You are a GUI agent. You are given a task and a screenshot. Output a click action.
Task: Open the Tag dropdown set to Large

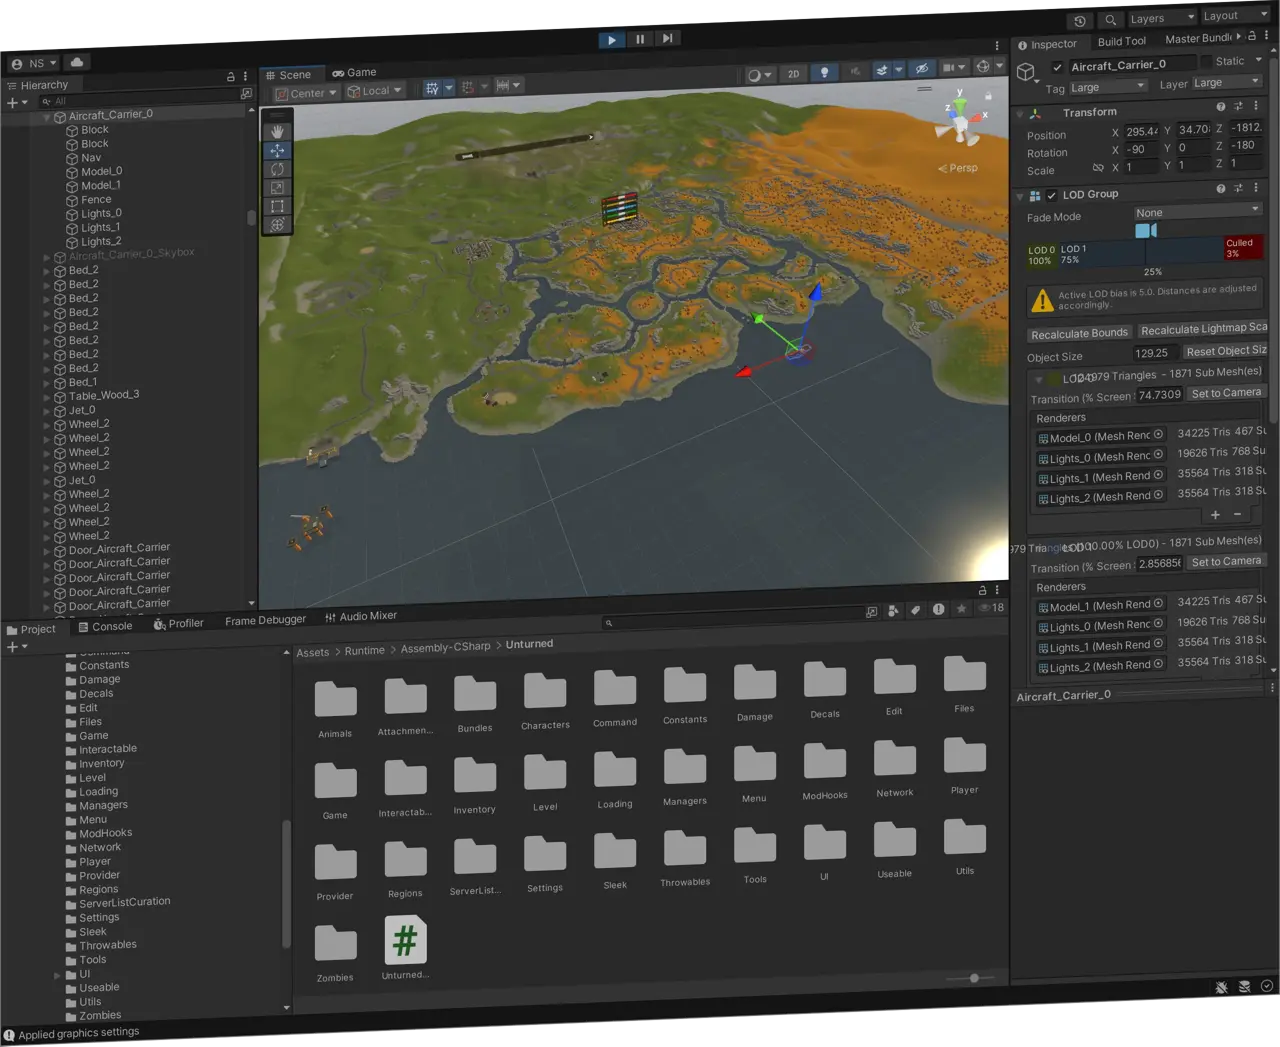click(x=1108, y=87)
